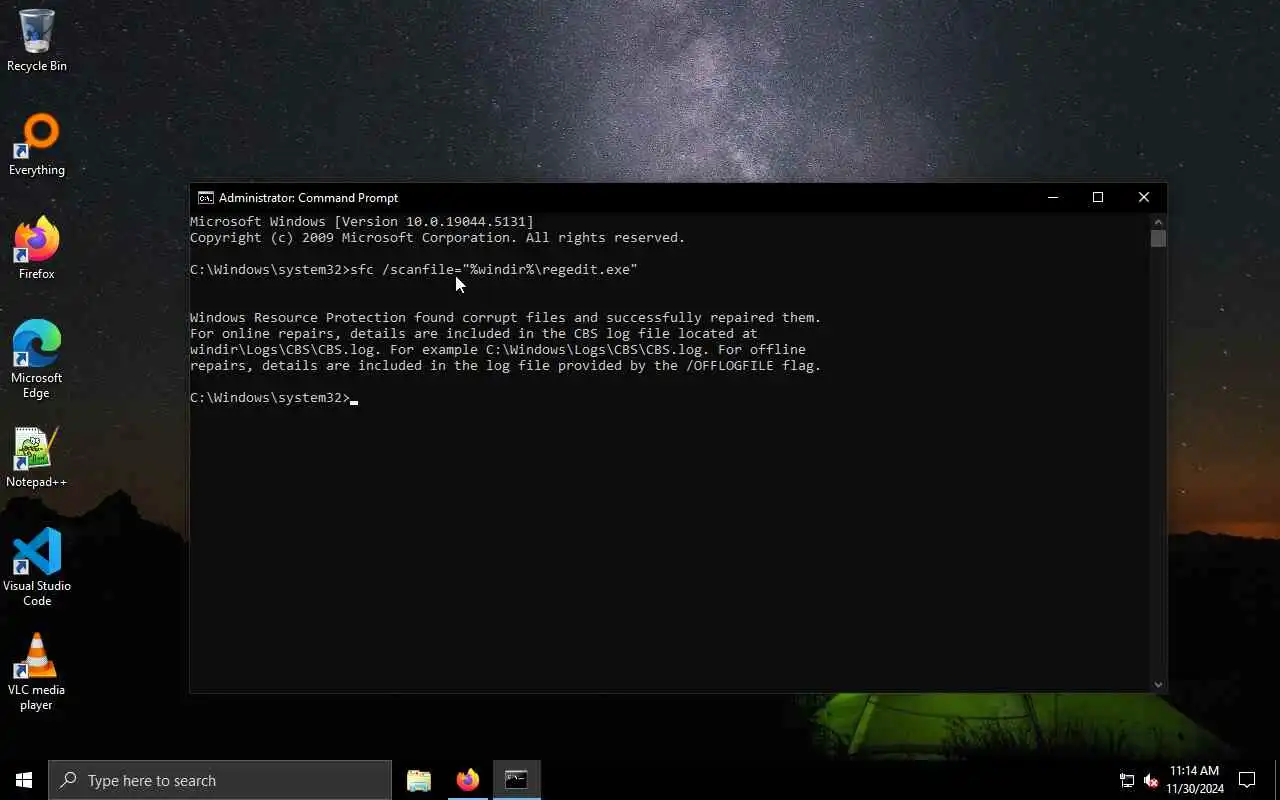Open the Visual Studio Code shortcut
This screenshot has width=1280, height=800.
[37, 567]
